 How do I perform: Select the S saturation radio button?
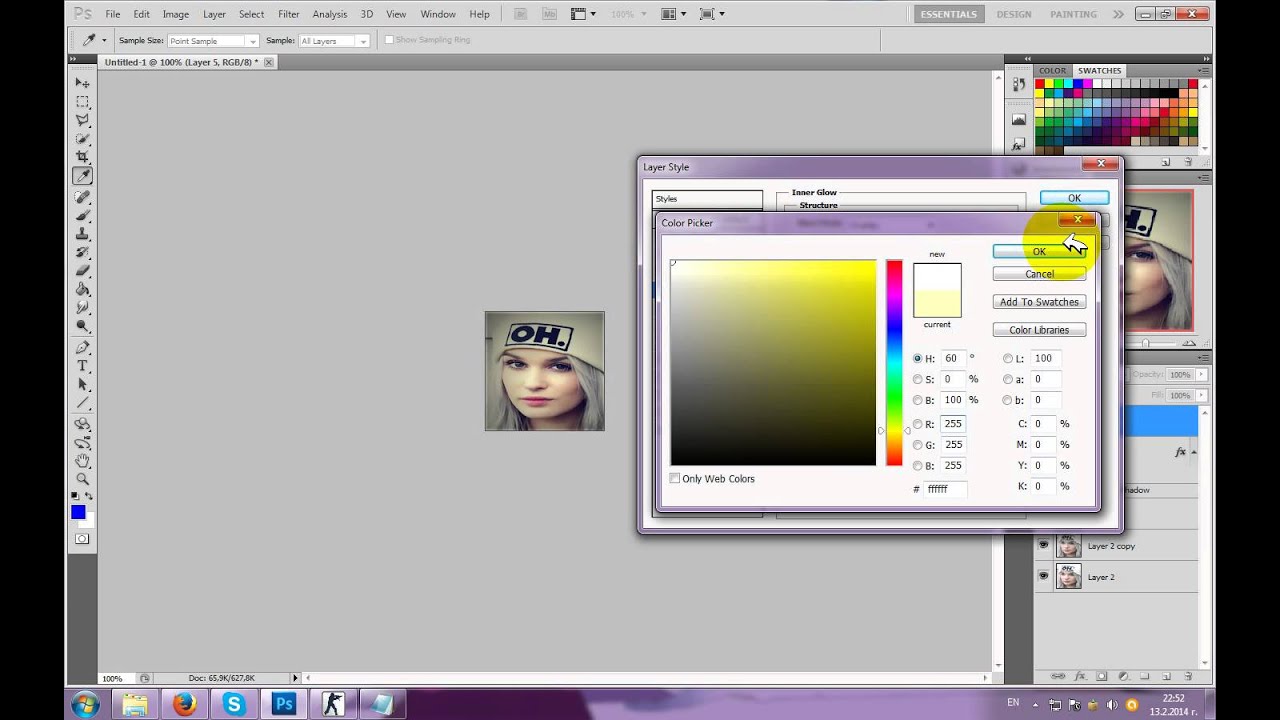[x=918, y=379]
